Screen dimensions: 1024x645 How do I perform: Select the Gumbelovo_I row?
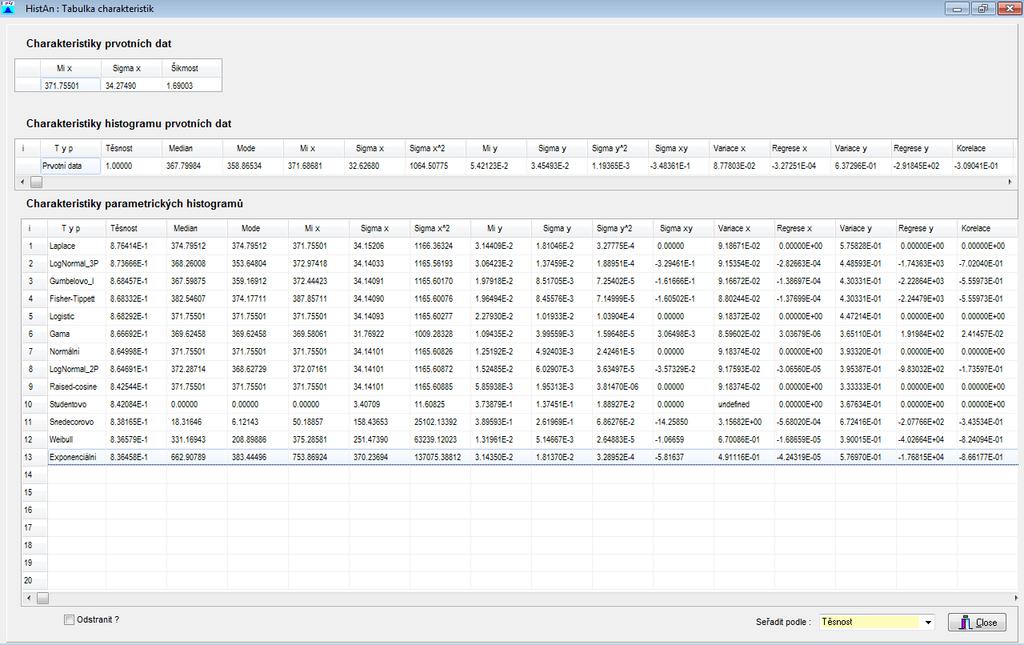(x=520, y=281)
